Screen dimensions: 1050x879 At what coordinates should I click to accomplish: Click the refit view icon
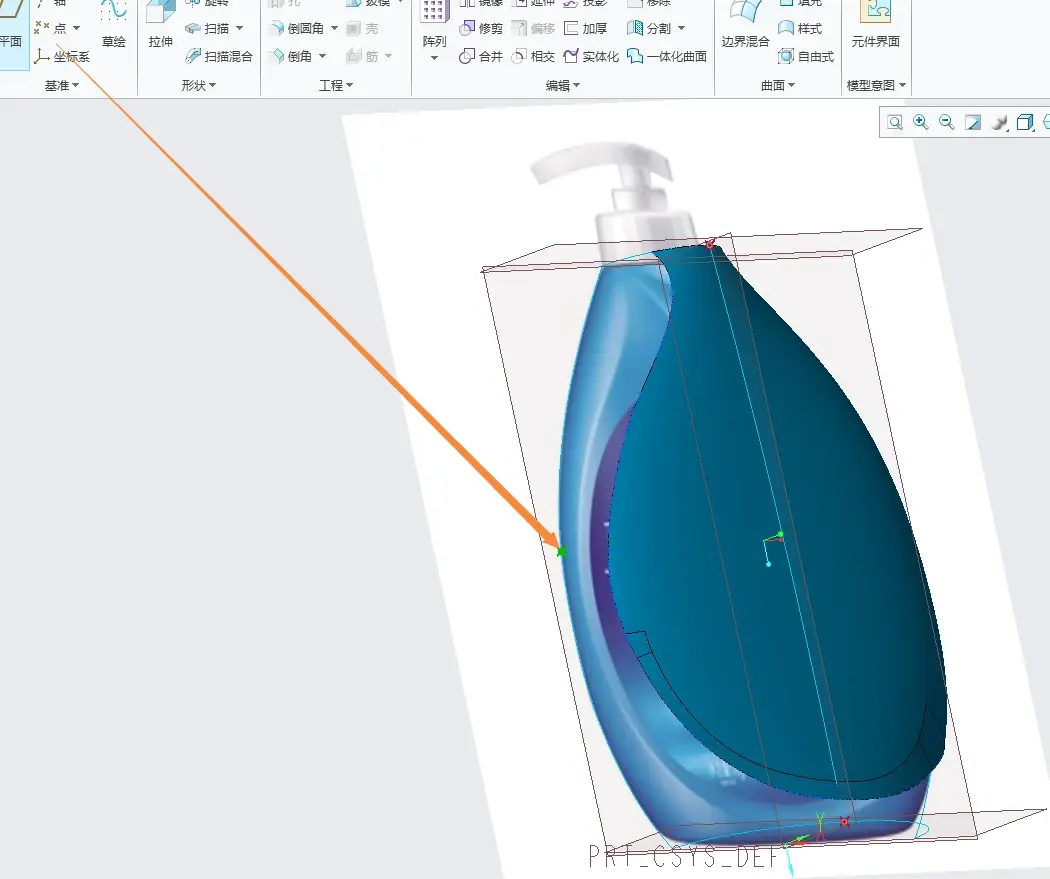(x=895, y=123)
